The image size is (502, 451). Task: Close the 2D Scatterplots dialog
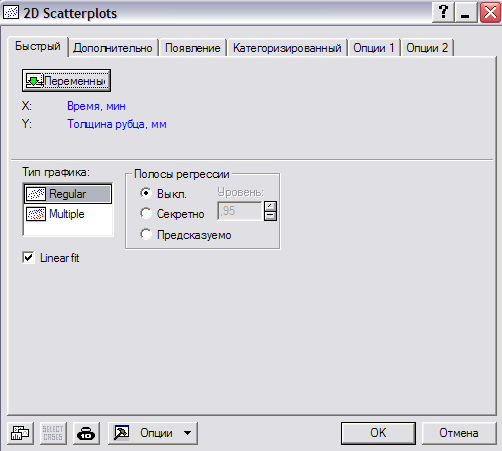490,13
